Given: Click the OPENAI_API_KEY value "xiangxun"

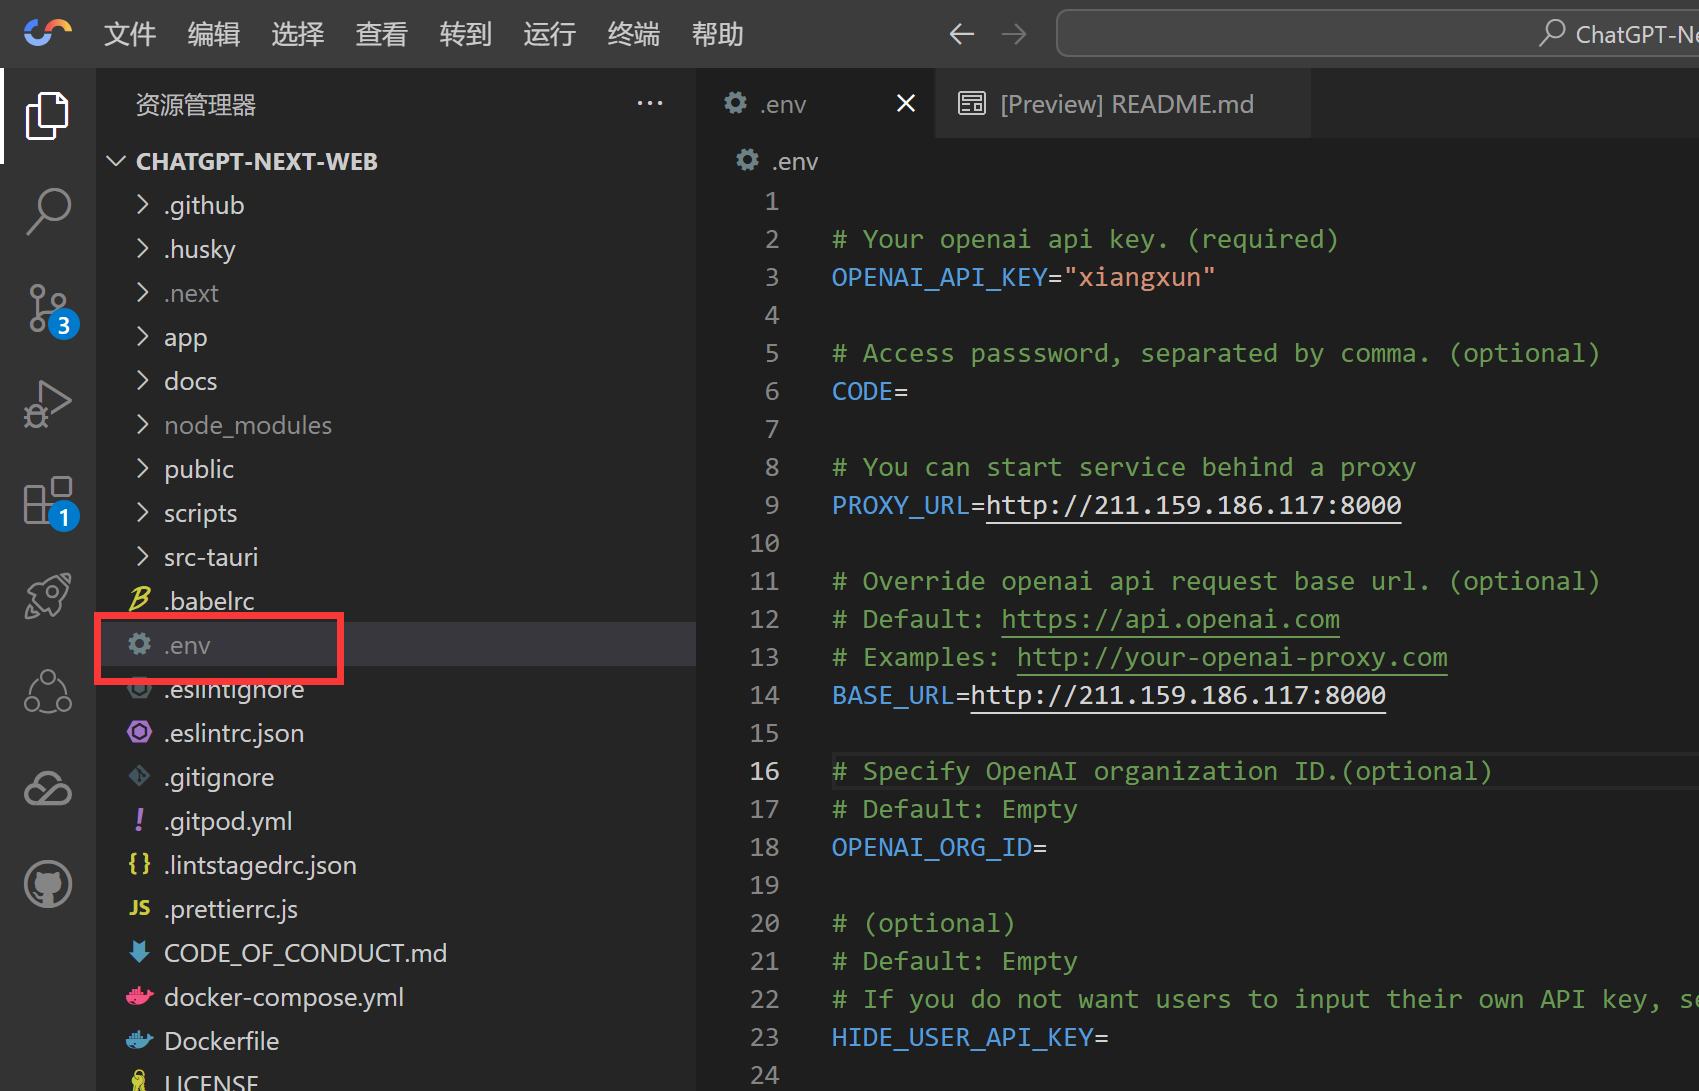Looking at the screenshot, I should pyautogui.click(x=1139, y=277).
